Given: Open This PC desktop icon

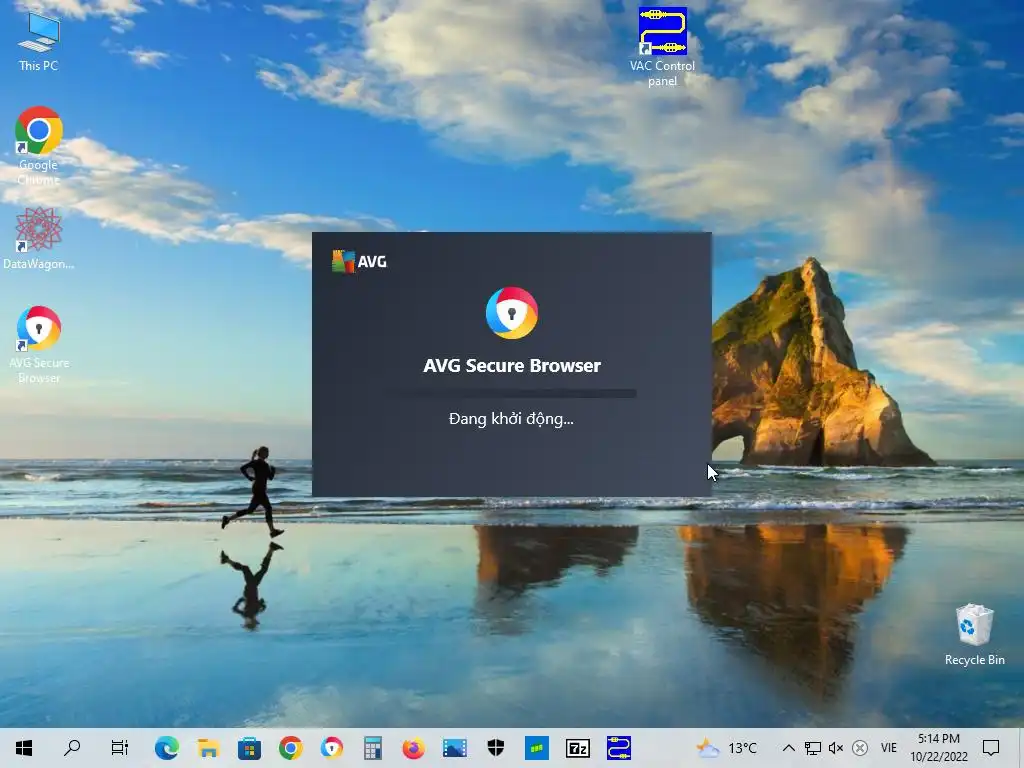Looking at the screenshot, I should (x=39, y=42).
